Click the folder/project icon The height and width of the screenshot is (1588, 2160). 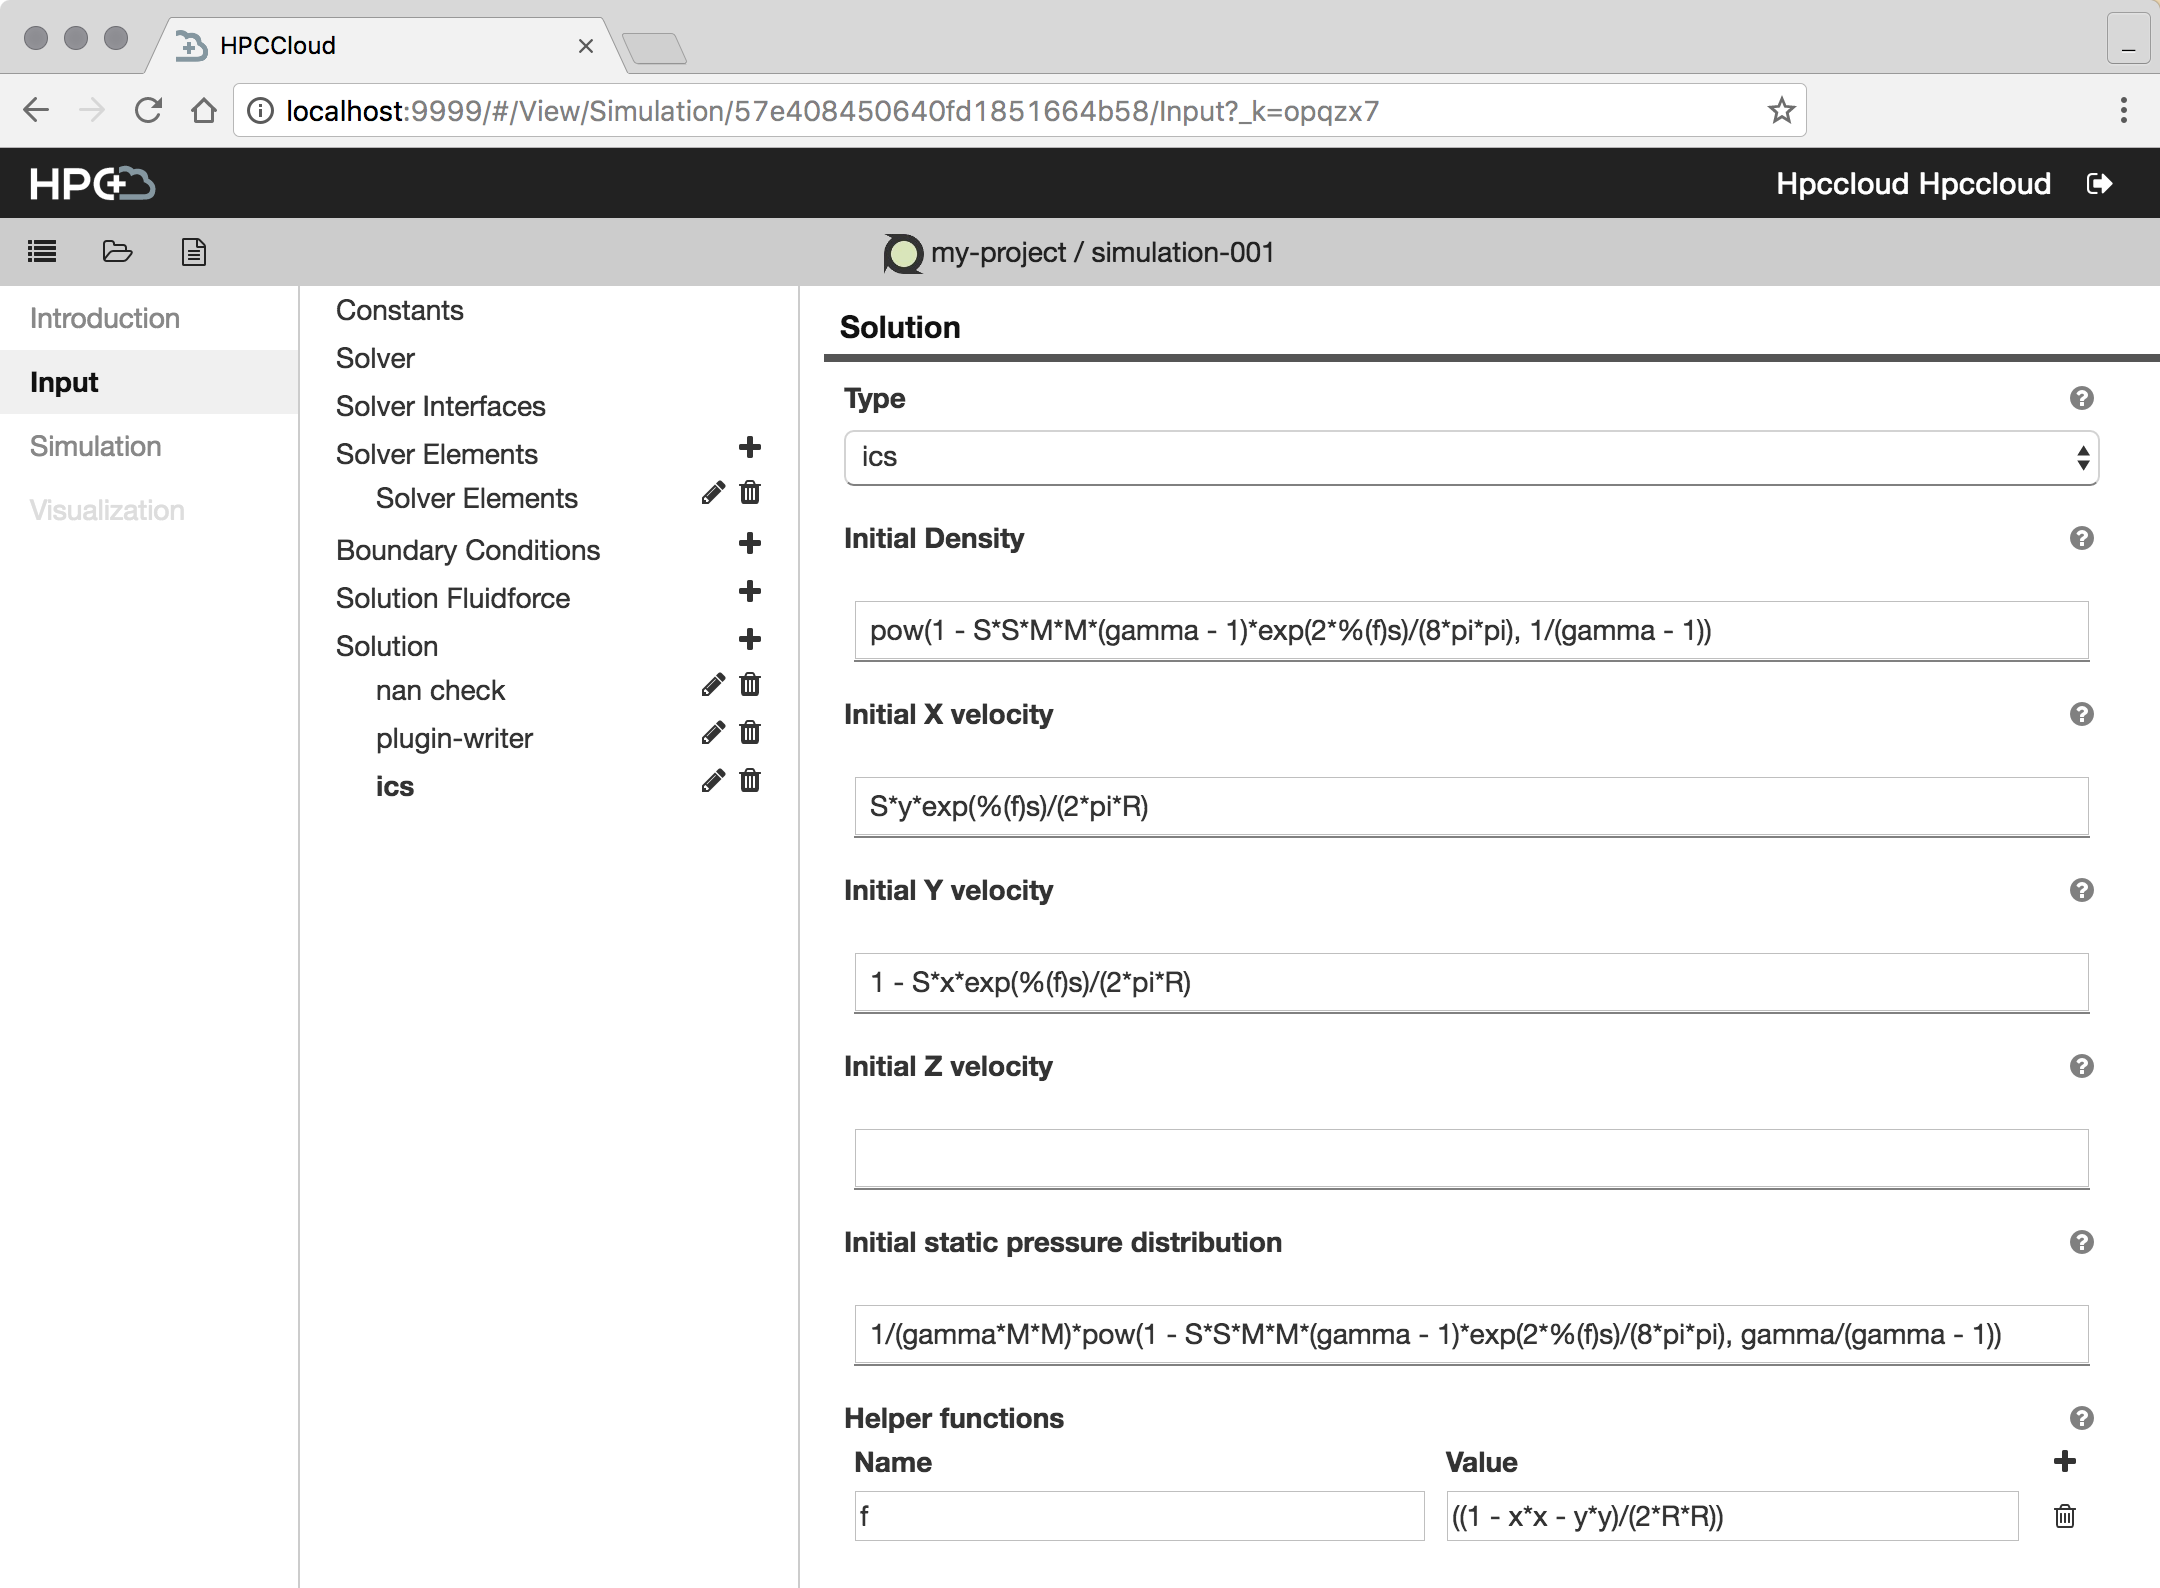(116, 252)
